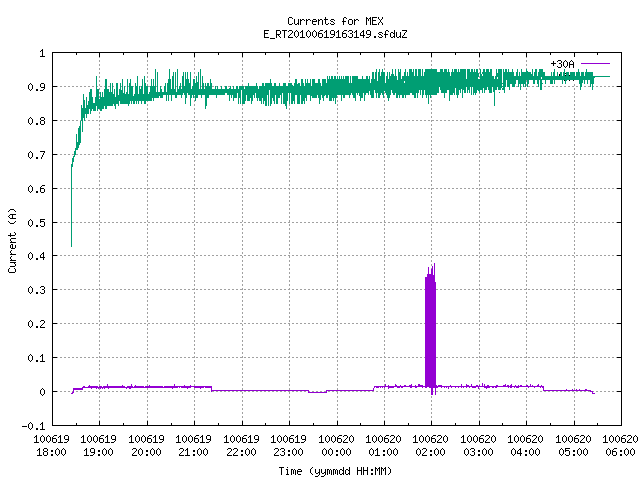This screenshot has width=640, height=480.
Task: Click the chart title "Currents for MEX"
Action: pyautogui.click(x=335, y=21)
